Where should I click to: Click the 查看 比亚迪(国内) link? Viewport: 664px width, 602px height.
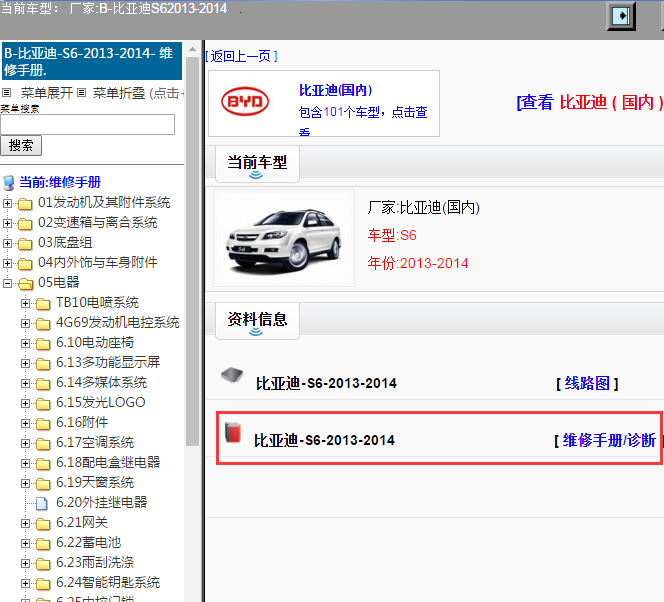click(x=589, y=102)
